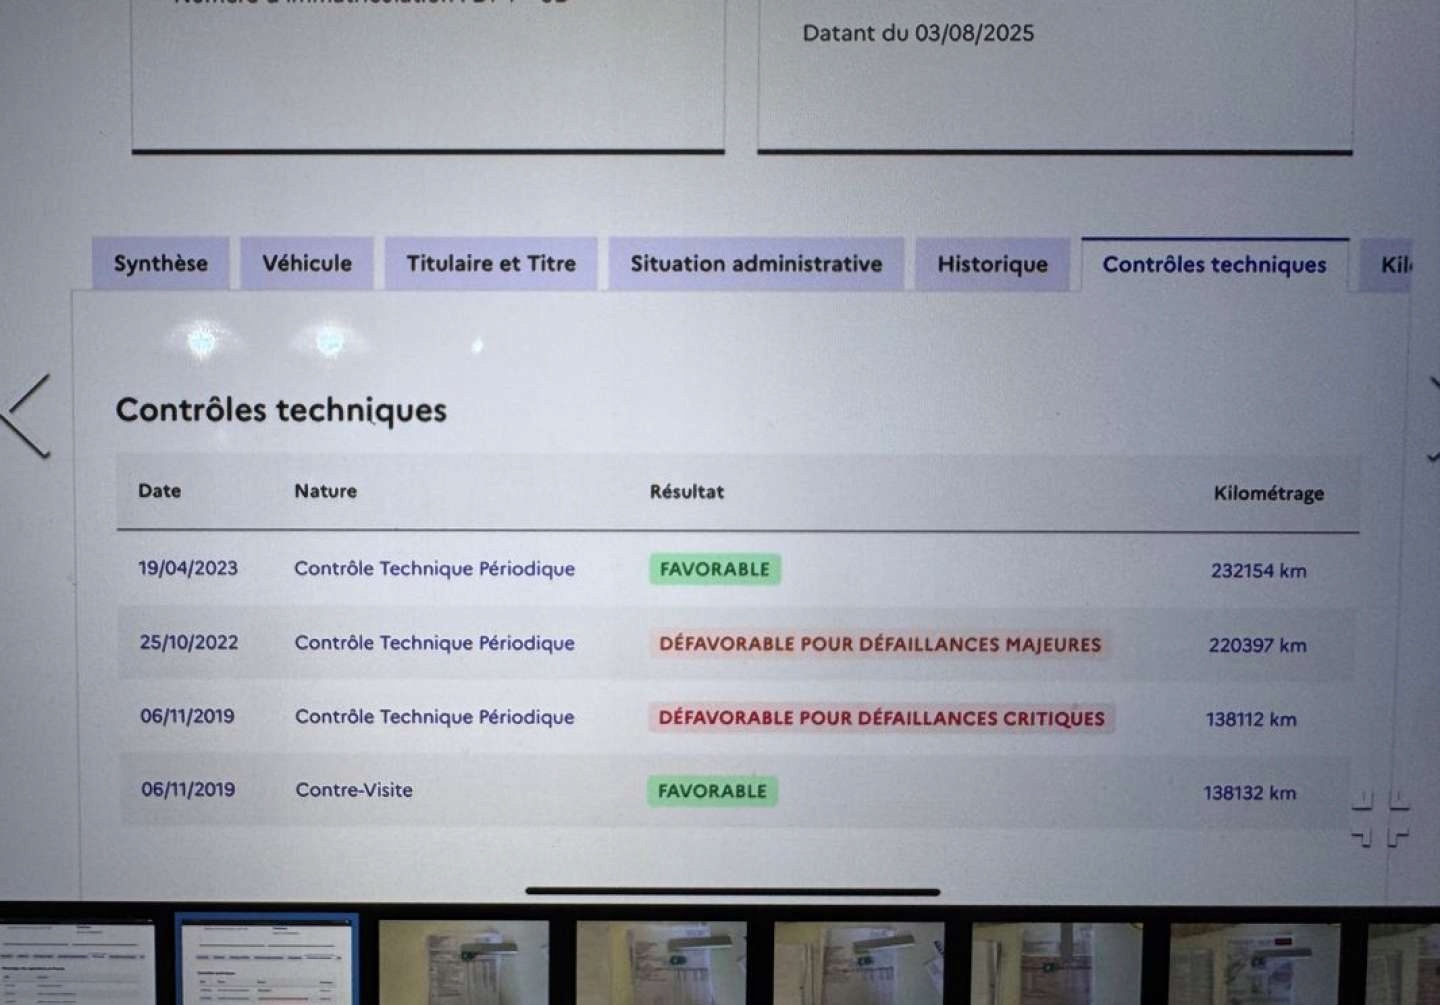Select the Titulaire et Titre tab
This screenshot has height=1005, width=1440.
pos(491,264)
